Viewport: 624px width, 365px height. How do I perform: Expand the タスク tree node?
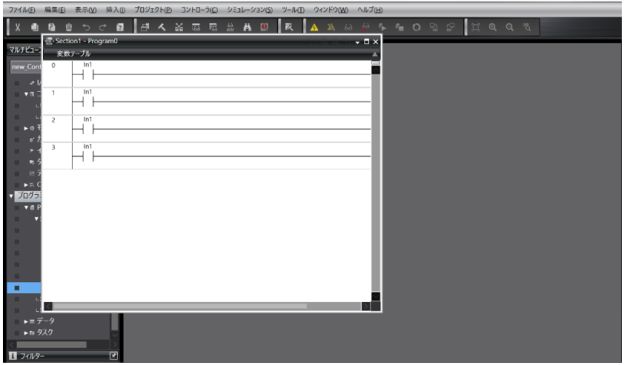pos(26,333)
